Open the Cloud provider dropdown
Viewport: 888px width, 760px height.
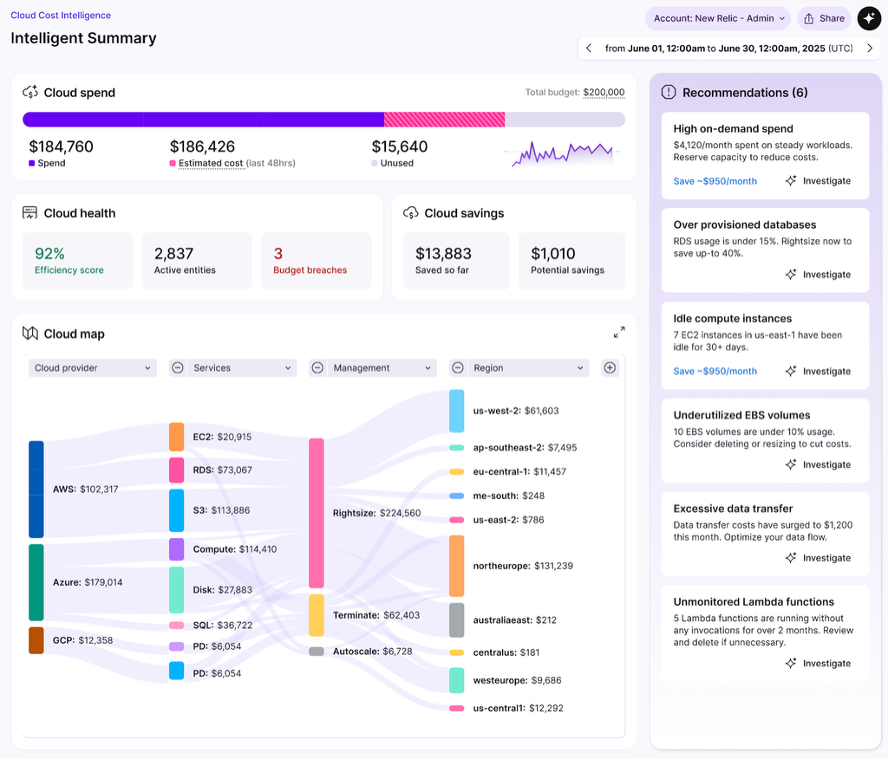pos(92,367)
